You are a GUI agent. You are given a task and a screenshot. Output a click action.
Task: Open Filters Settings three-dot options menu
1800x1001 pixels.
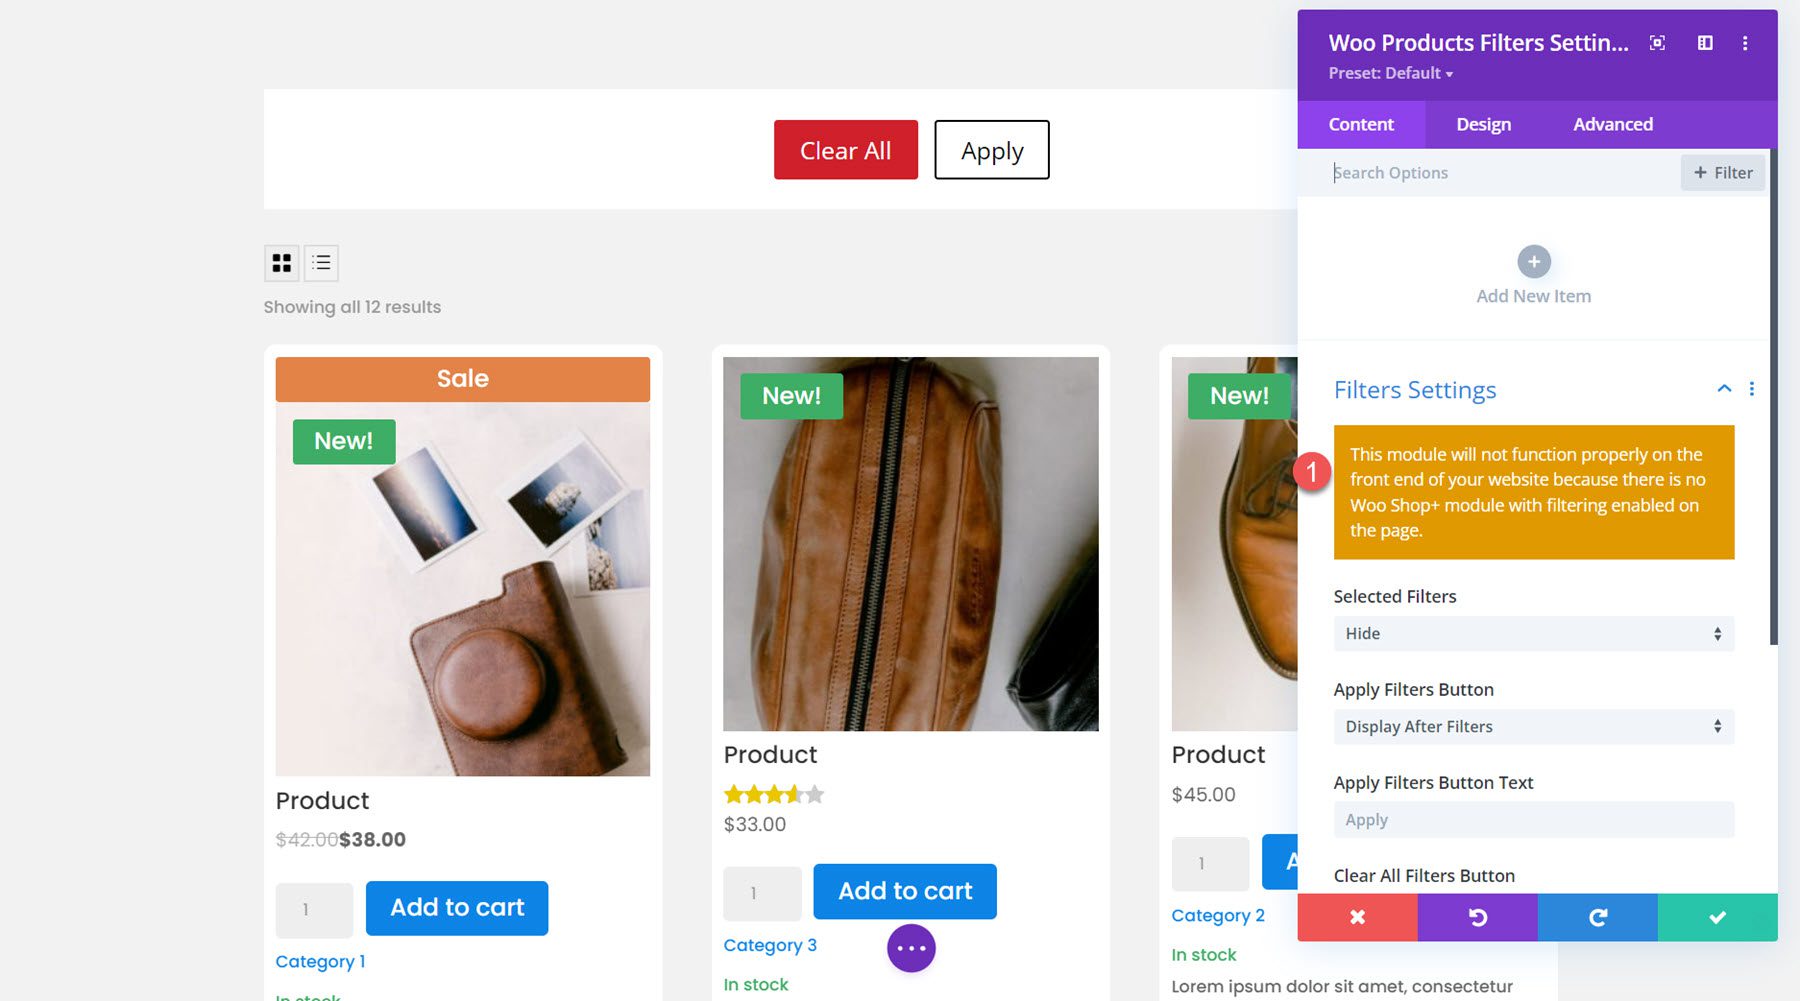1751,389
